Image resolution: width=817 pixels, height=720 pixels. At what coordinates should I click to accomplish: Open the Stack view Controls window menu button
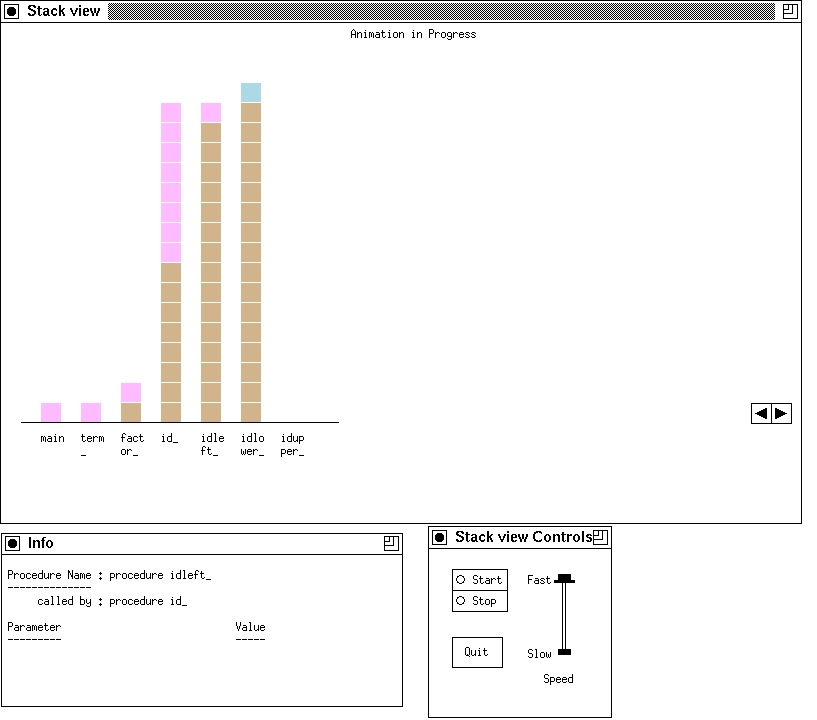click(x=440, y=538)
